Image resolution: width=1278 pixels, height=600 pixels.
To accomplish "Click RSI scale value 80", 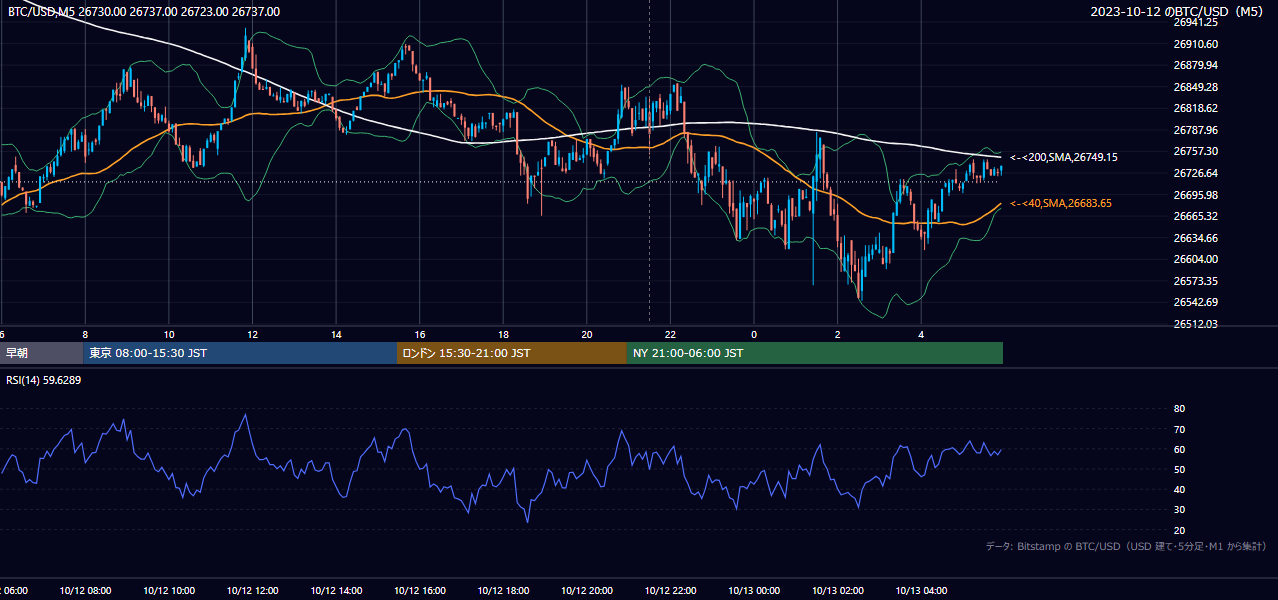I will pyautogui.click(x=1179, y=409).
